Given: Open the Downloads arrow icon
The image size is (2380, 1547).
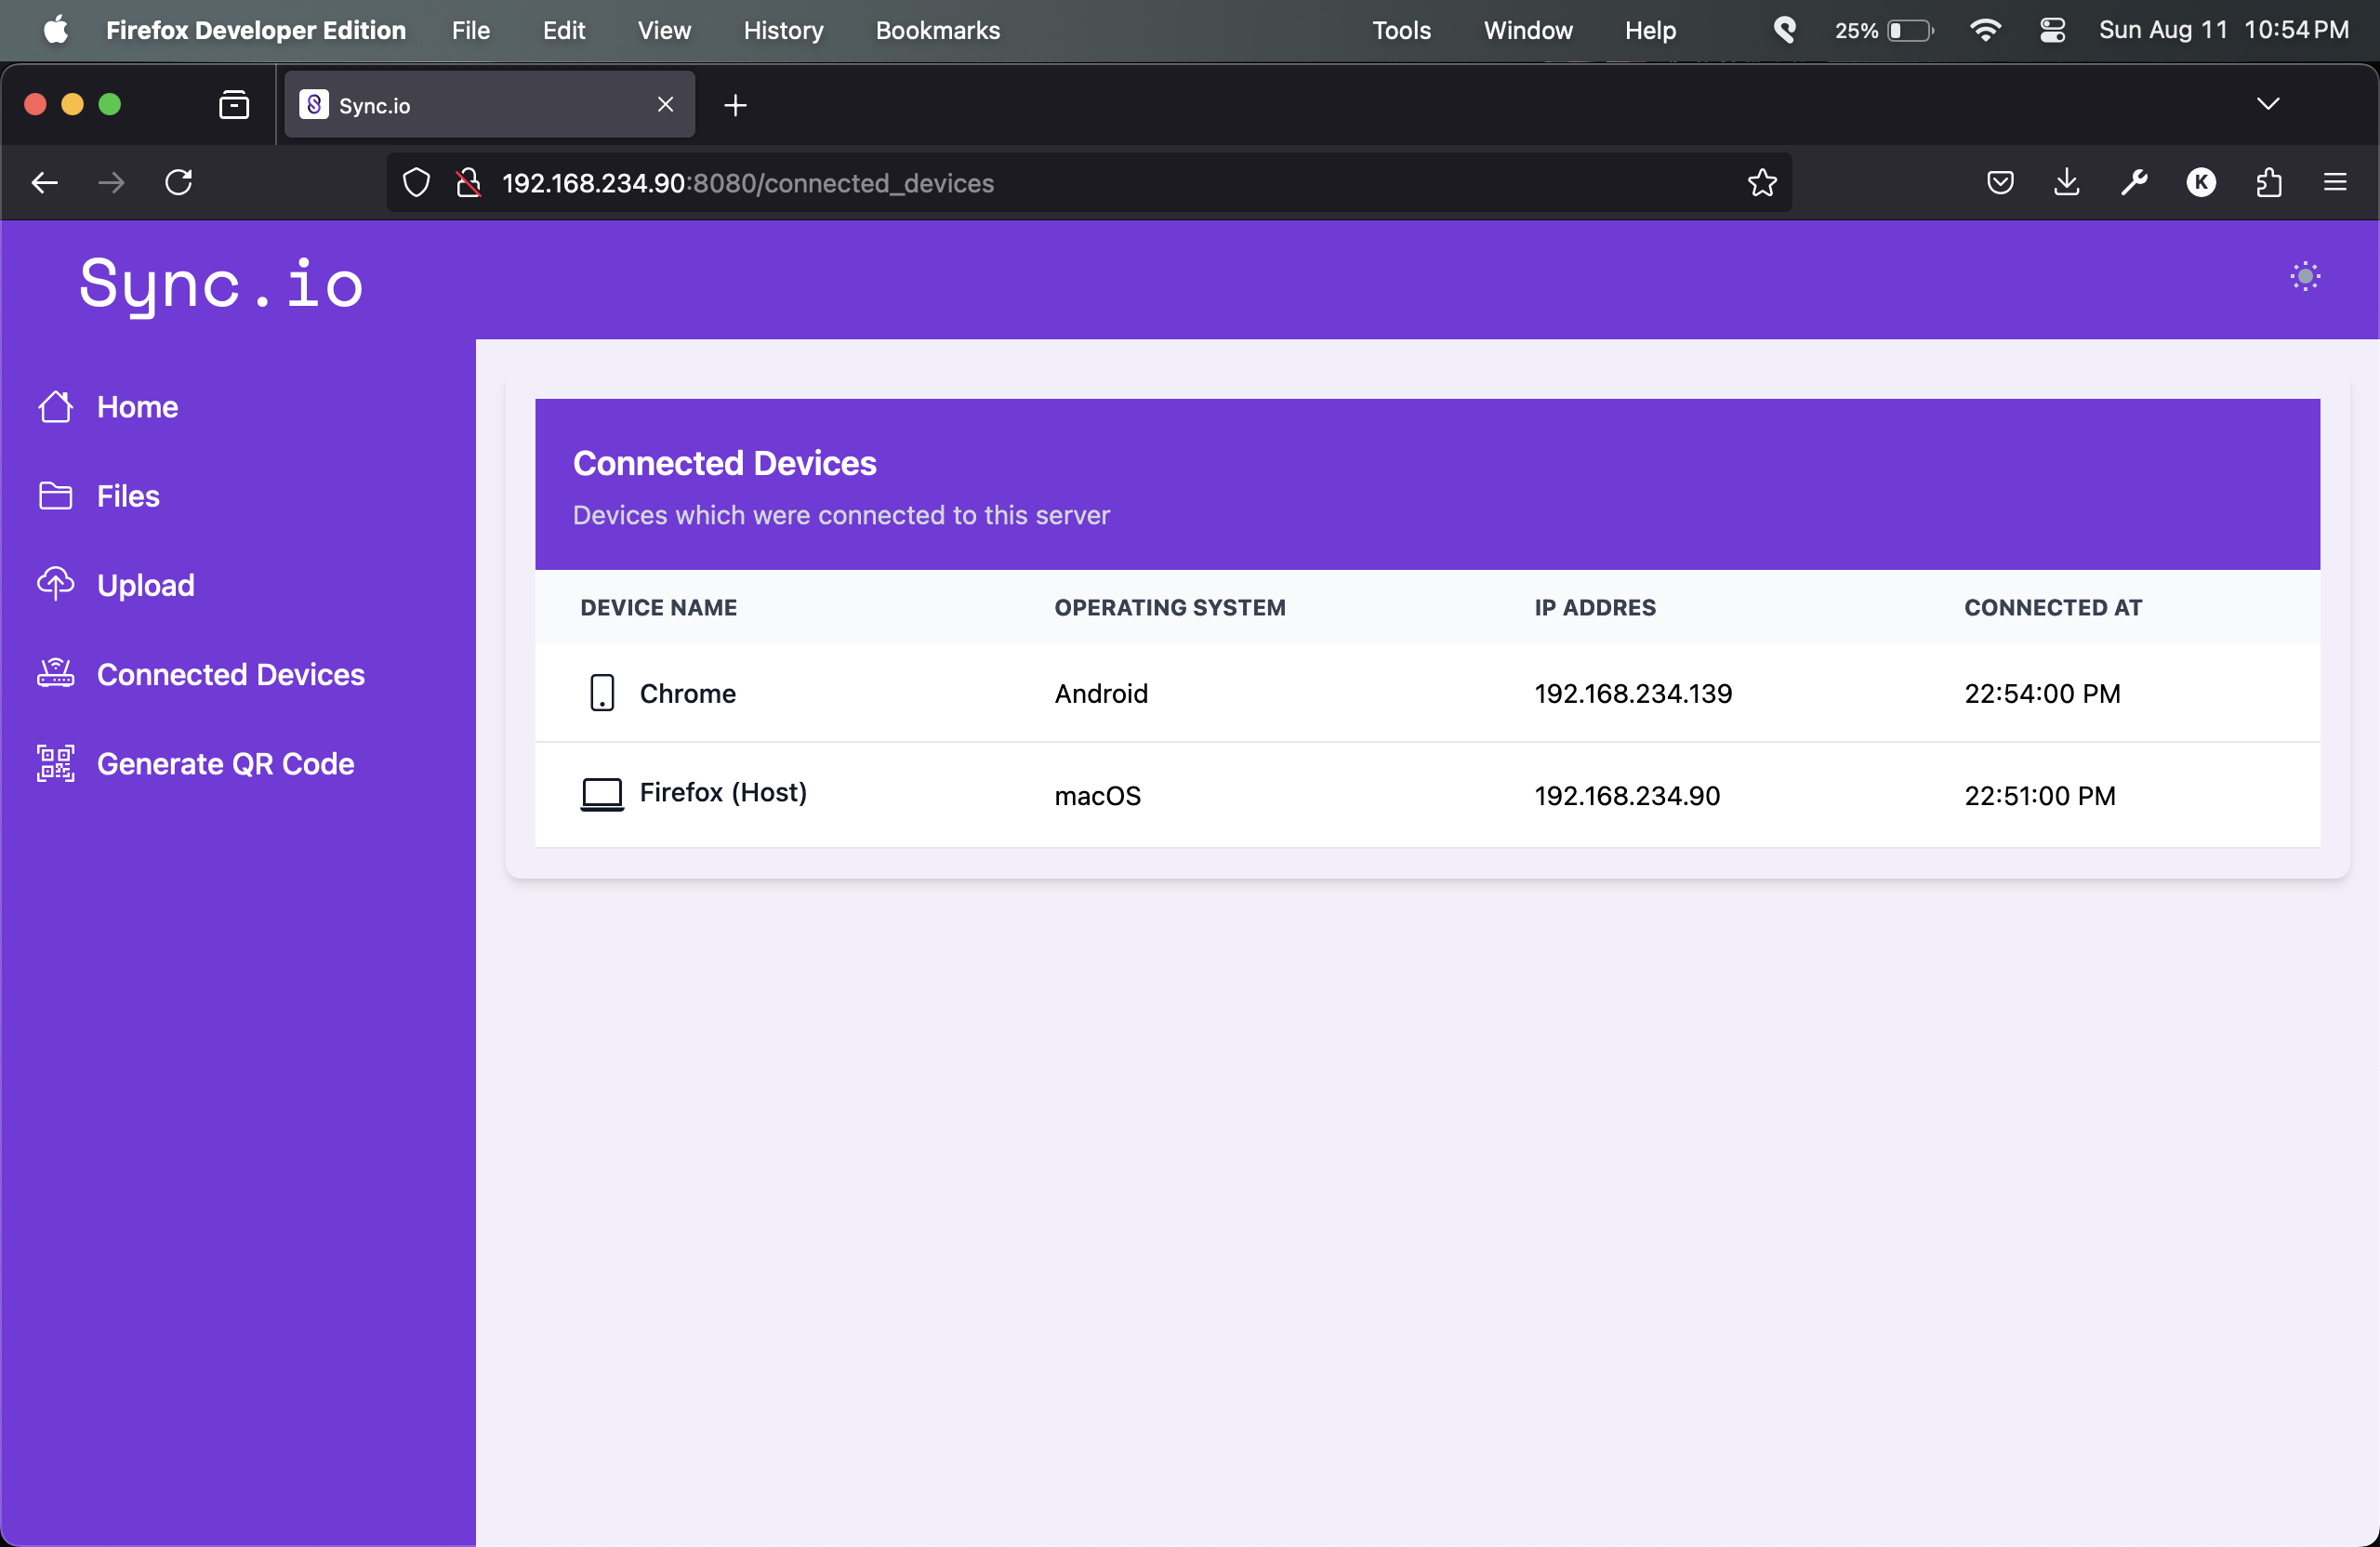Looking at the screenshot, I should (2067, 183).
